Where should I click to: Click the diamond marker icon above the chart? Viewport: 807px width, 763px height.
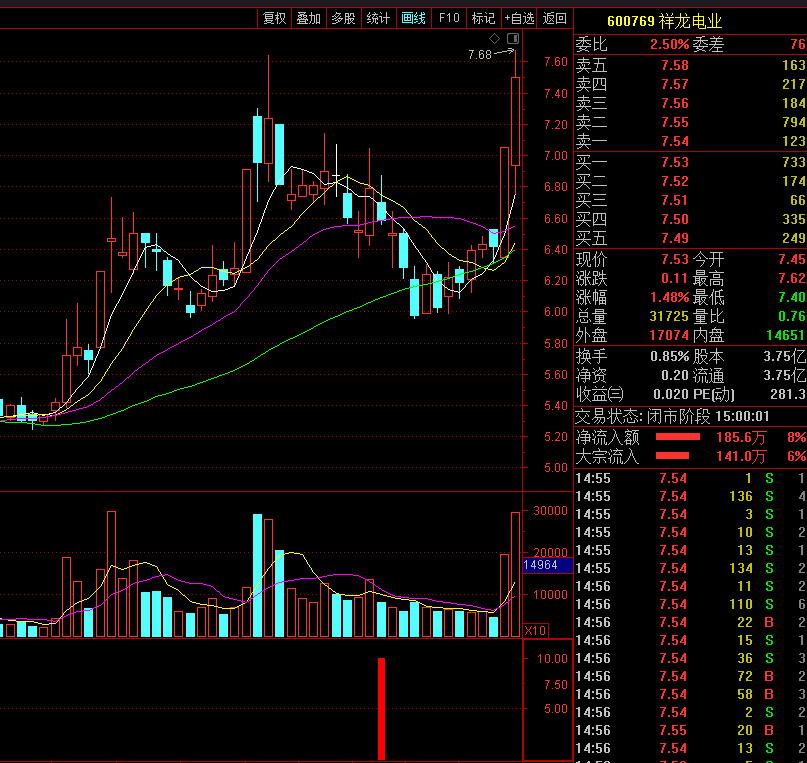click(494, 38)
